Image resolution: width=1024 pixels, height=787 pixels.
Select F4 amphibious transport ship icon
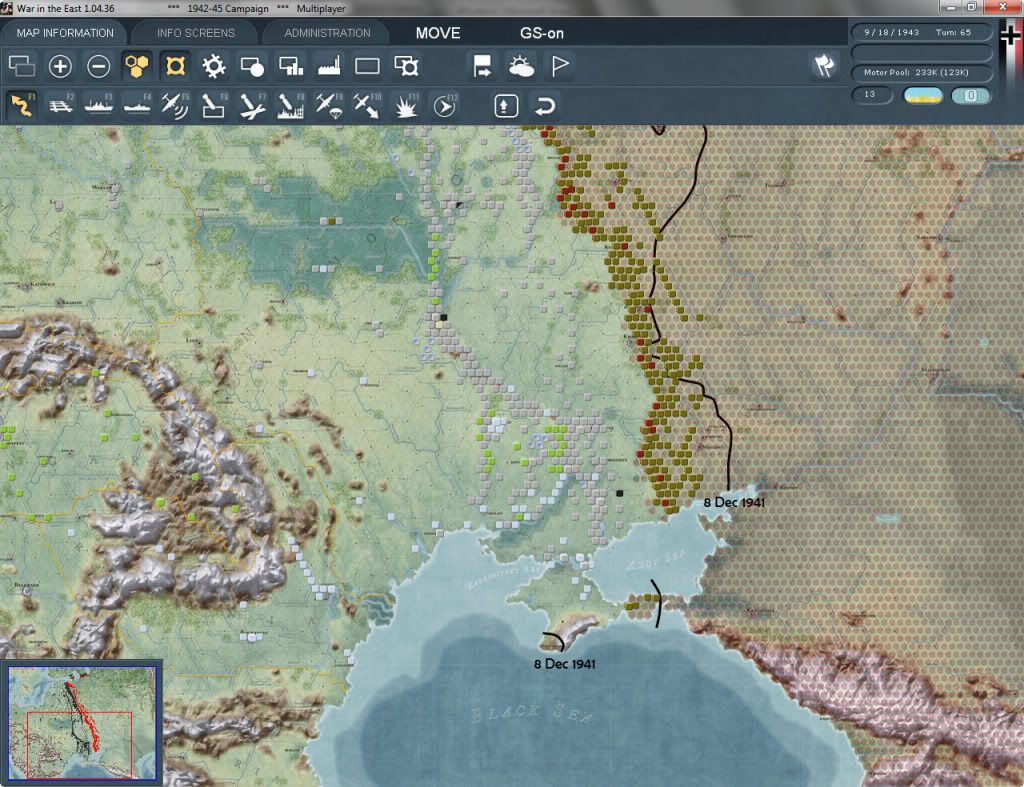coord(137,105)
